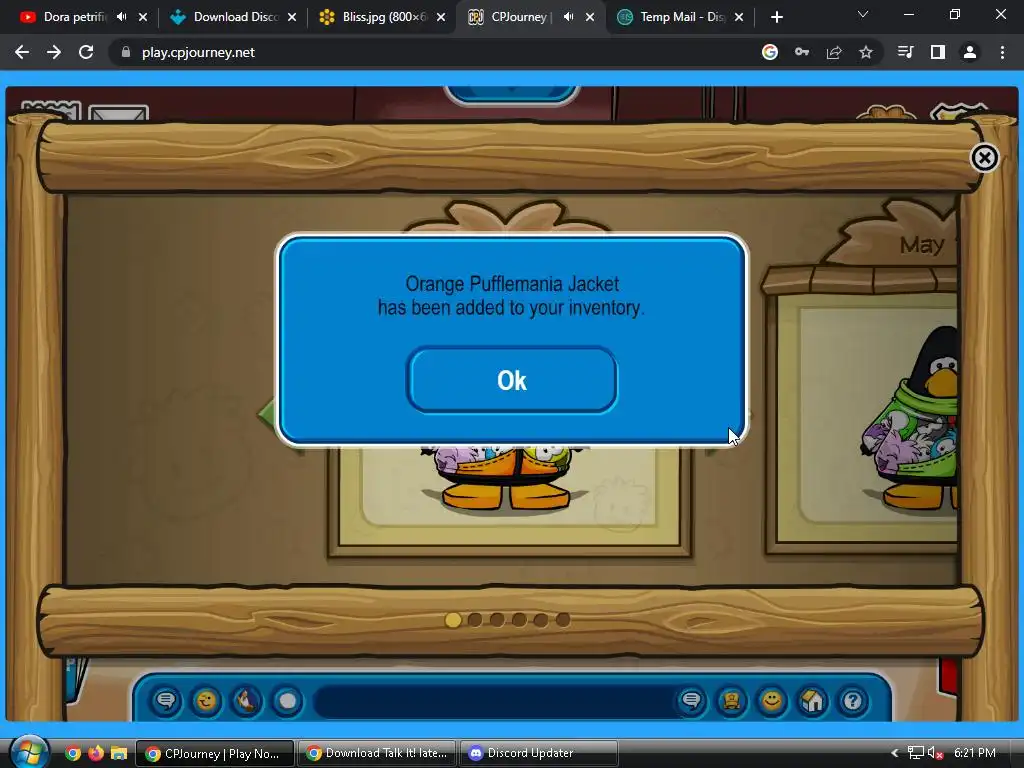Screen dimensions: 1024x768
Task: Show hidden tray icons arrow
Action: 895,753
